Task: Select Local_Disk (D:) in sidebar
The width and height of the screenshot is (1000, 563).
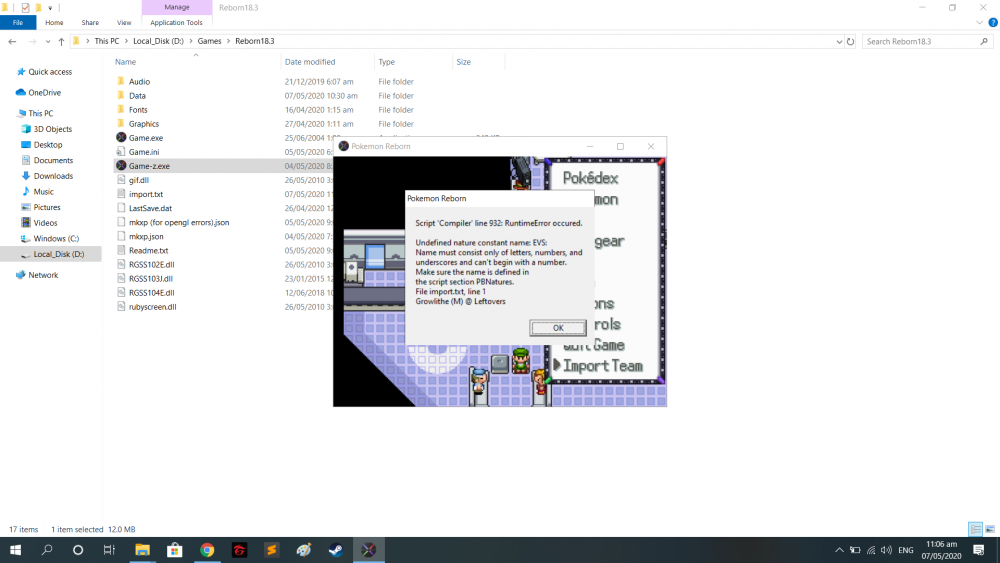Action: (59, 254)
